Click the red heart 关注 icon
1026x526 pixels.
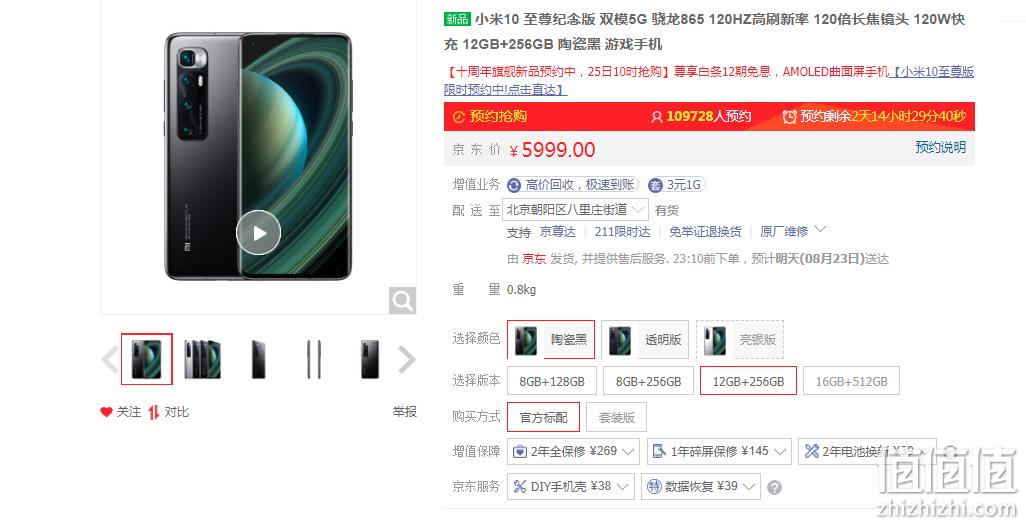pos(107,412)
